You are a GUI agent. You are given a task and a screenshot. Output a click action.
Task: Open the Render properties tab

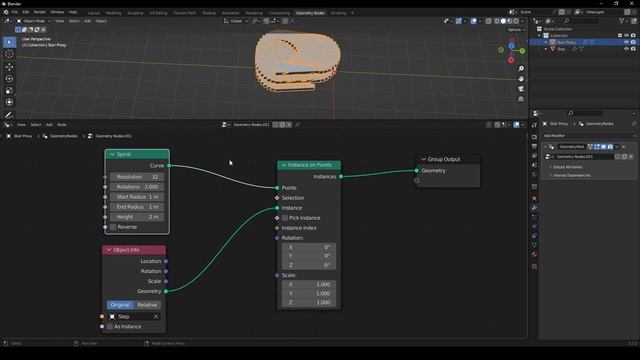[x=534, y=137]
